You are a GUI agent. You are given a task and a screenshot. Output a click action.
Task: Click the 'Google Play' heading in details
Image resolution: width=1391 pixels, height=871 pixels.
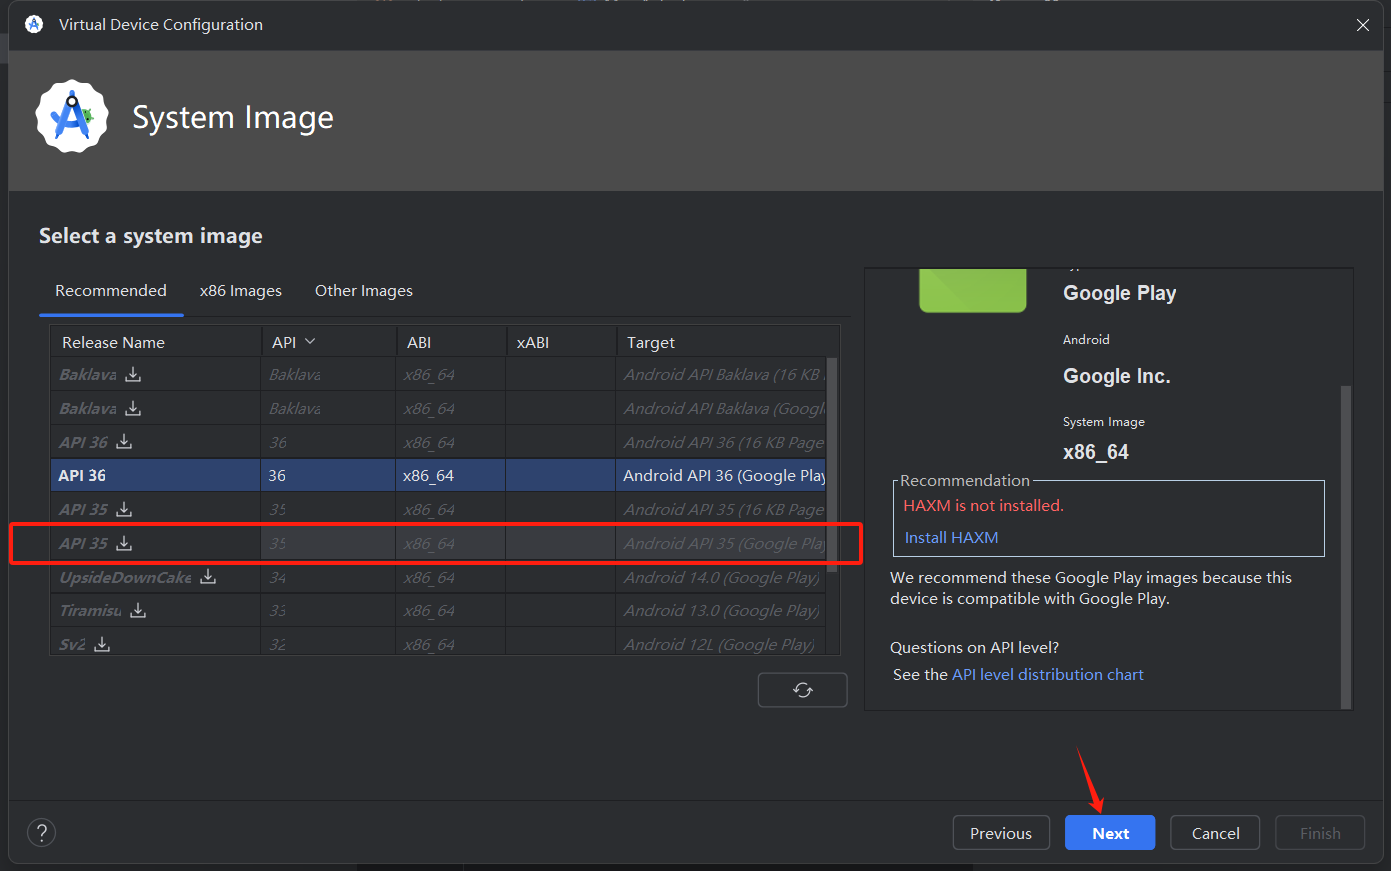[x=1119, y=293]
